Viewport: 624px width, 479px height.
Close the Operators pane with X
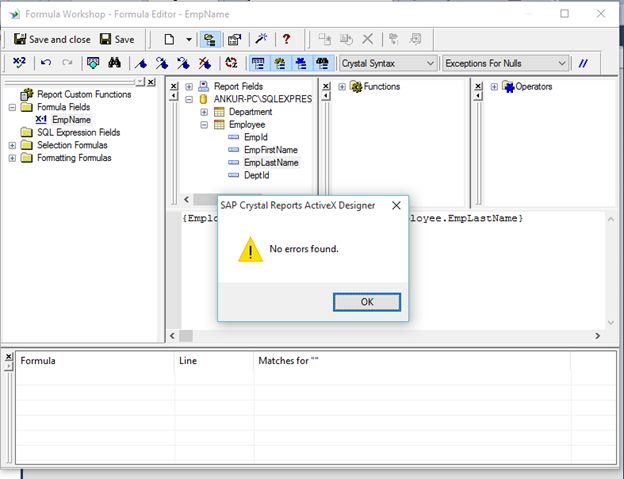tap(478, 86)
